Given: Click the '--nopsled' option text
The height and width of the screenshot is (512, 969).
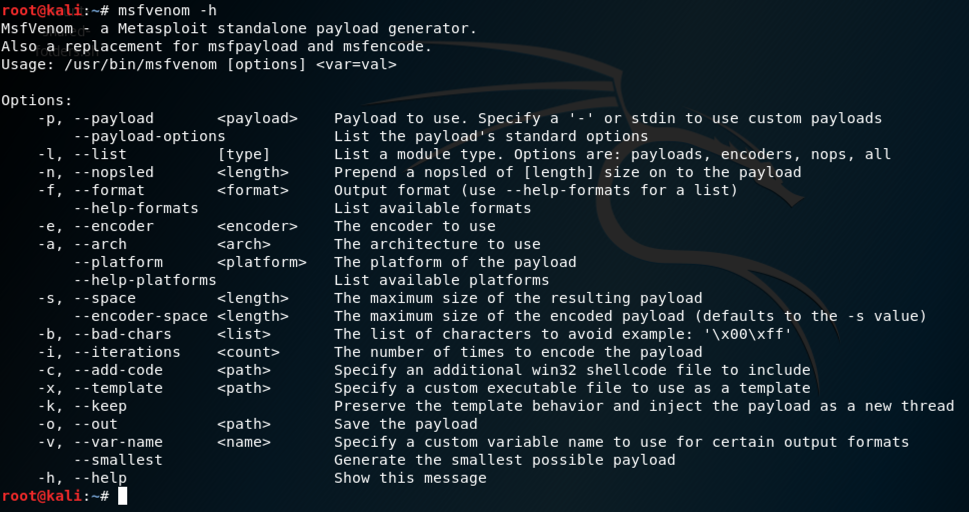Looking at the screenshot, I should (117, 172).
